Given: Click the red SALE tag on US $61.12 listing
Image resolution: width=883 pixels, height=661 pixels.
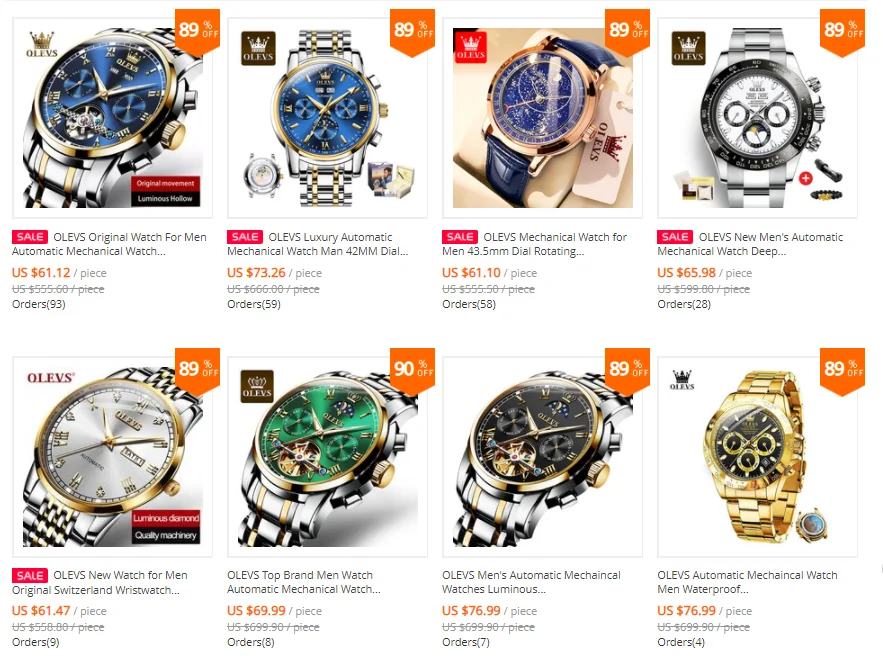Looking at the screenshot, I should point(30,237).
